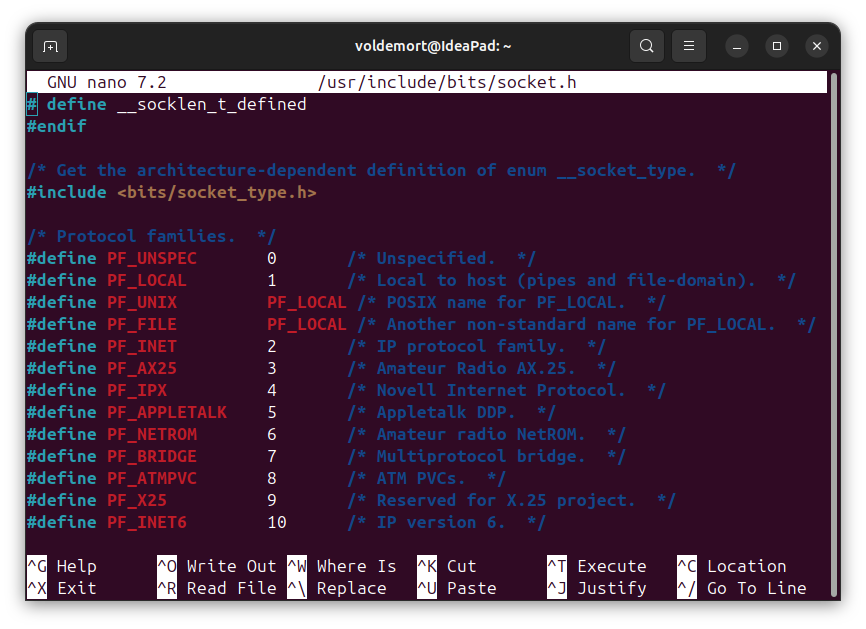Click the Protocol families comment
The width and height of the screenshot is (866, 629).
[x=151, y=236]
